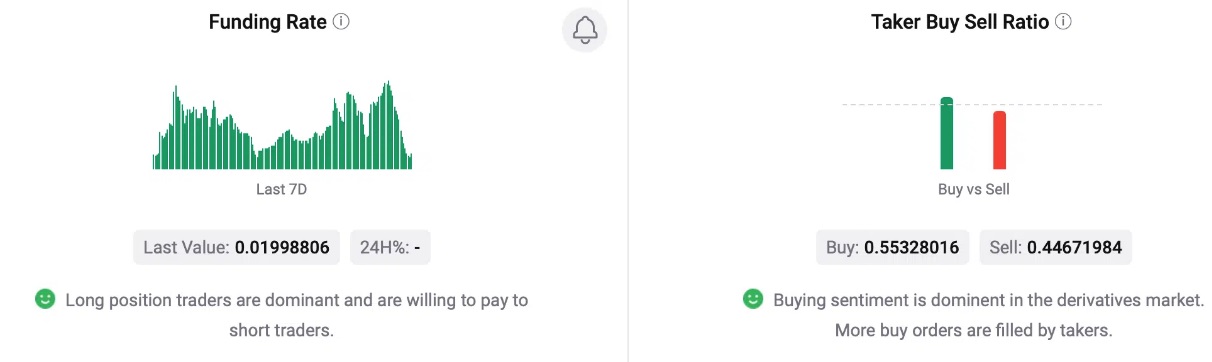Image resolution: width=1212 pixels, height=362 pixels.
Task: Click the Last 7D label
Action: pyautogui.click(x=281, y=188)
